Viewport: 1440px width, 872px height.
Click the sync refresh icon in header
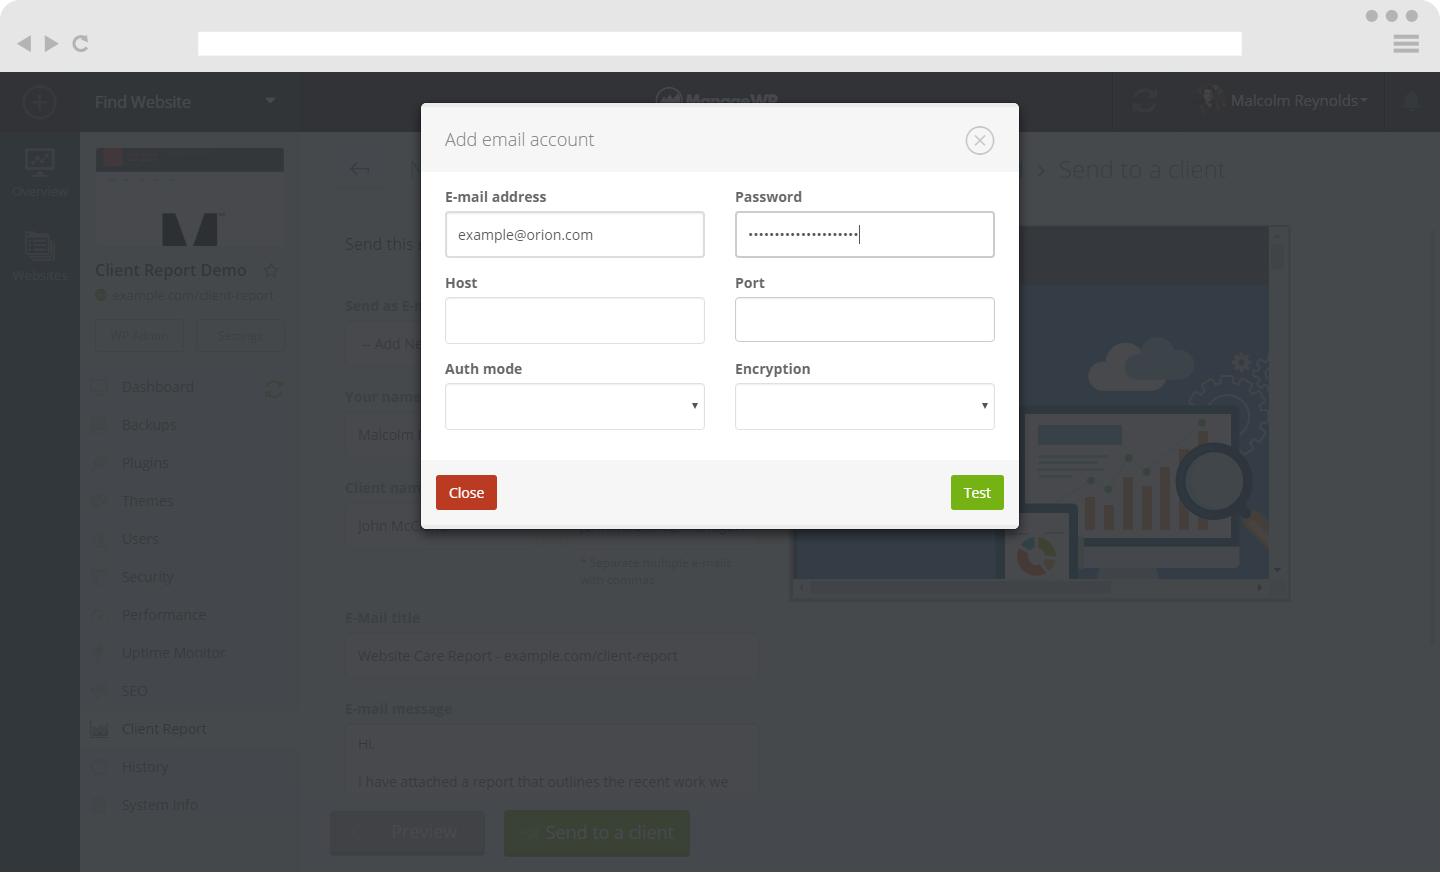click(x=1145, y=100)
